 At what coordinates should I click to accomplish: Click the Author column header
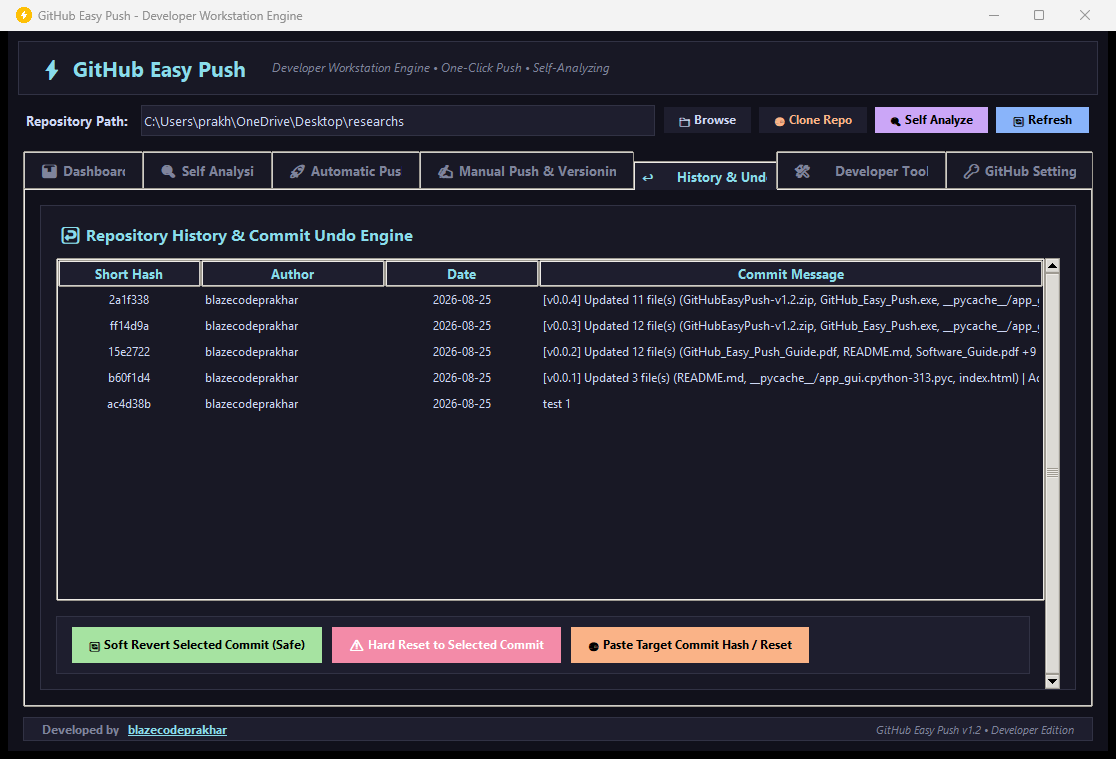(x=293, y=274)
